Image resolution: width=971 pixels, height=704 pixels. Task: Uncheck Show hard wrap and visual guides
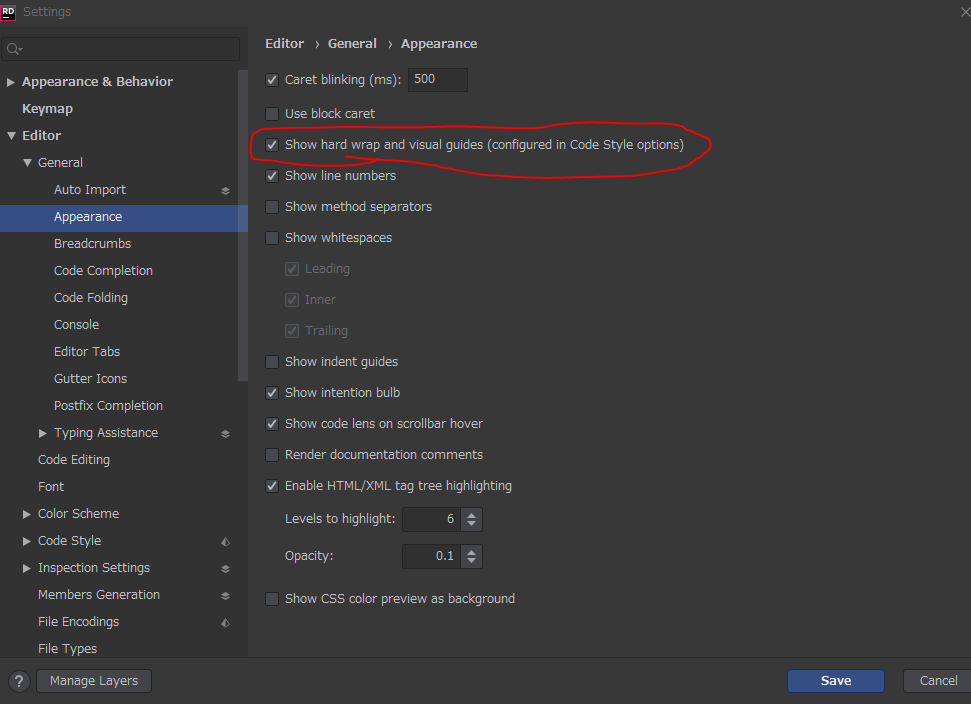272,145
